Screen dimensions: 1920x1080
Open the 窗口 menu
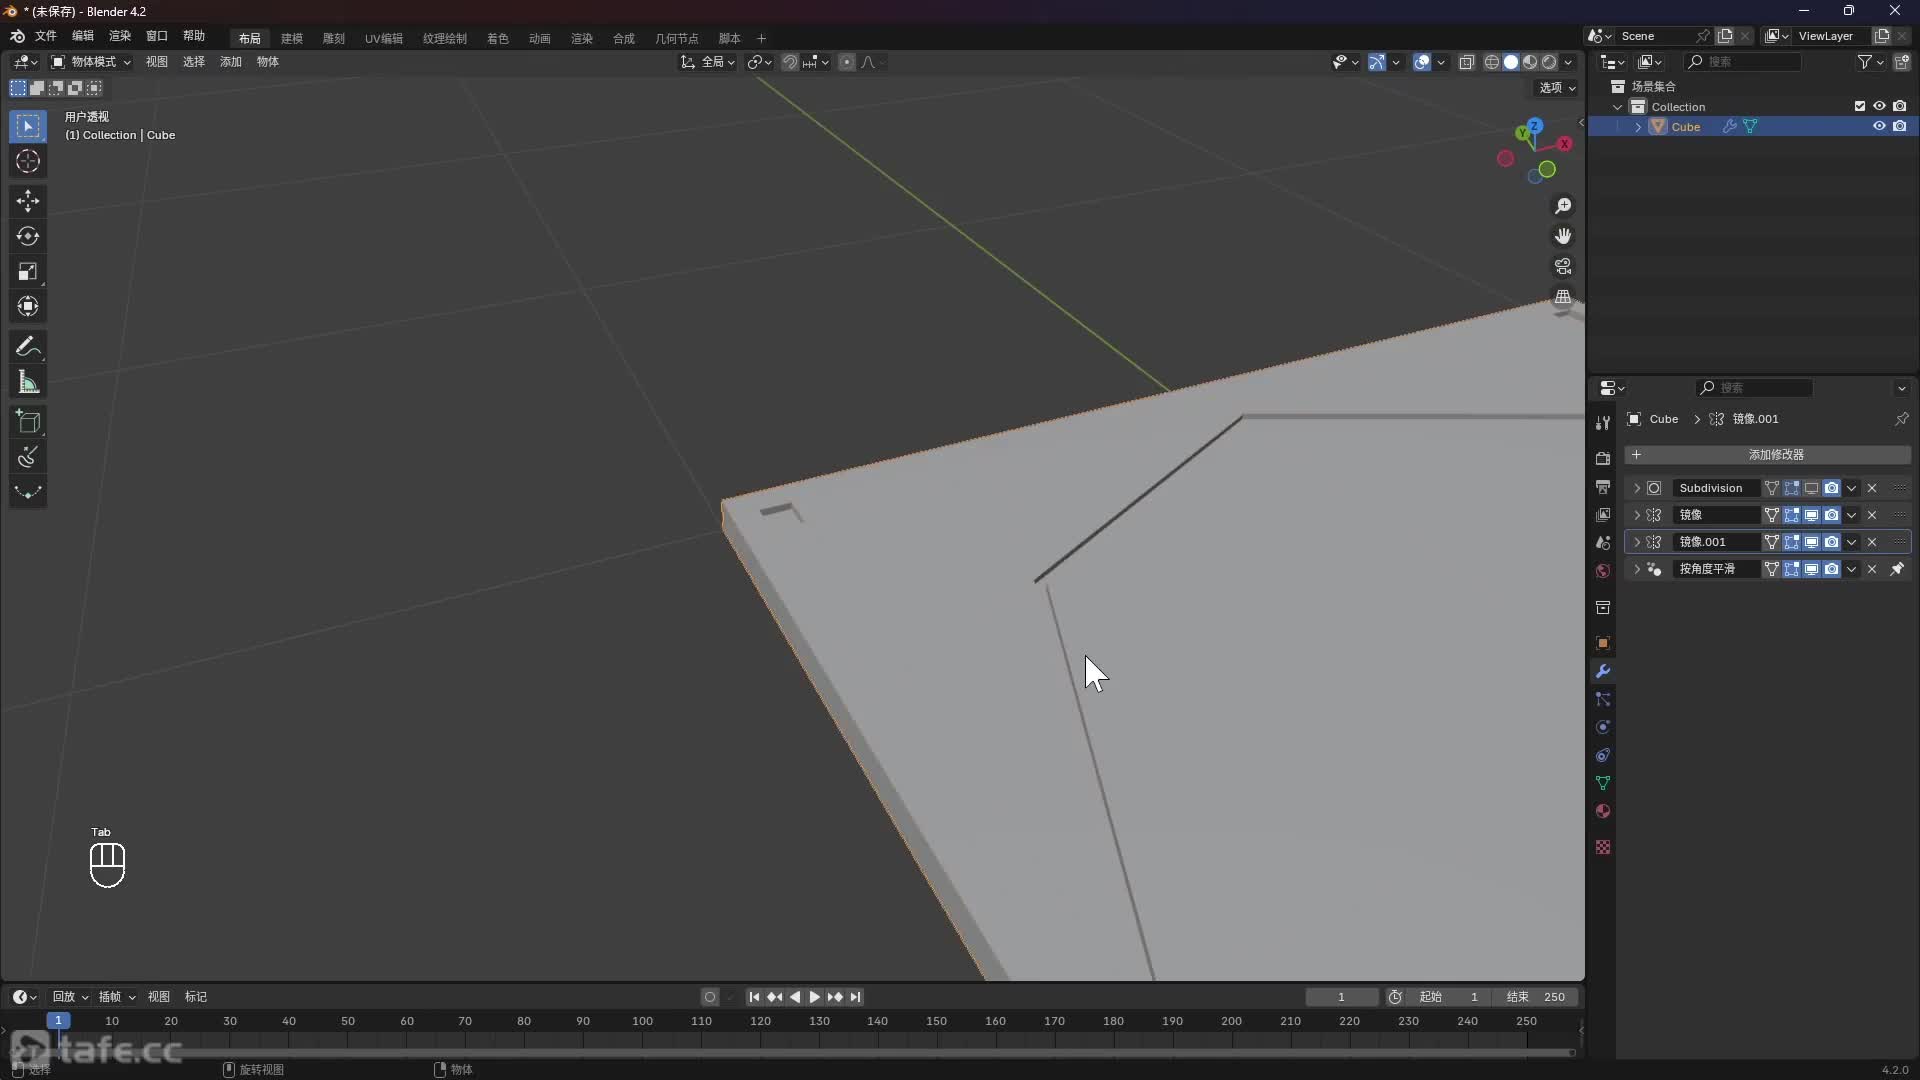point(157,36)
